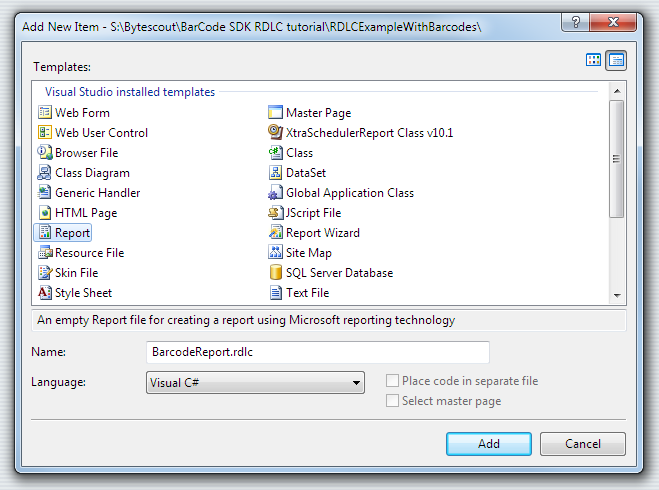Click scroll down arrow in templates list
The height and width of the screenshot is (490, 659).
(617, 295)
